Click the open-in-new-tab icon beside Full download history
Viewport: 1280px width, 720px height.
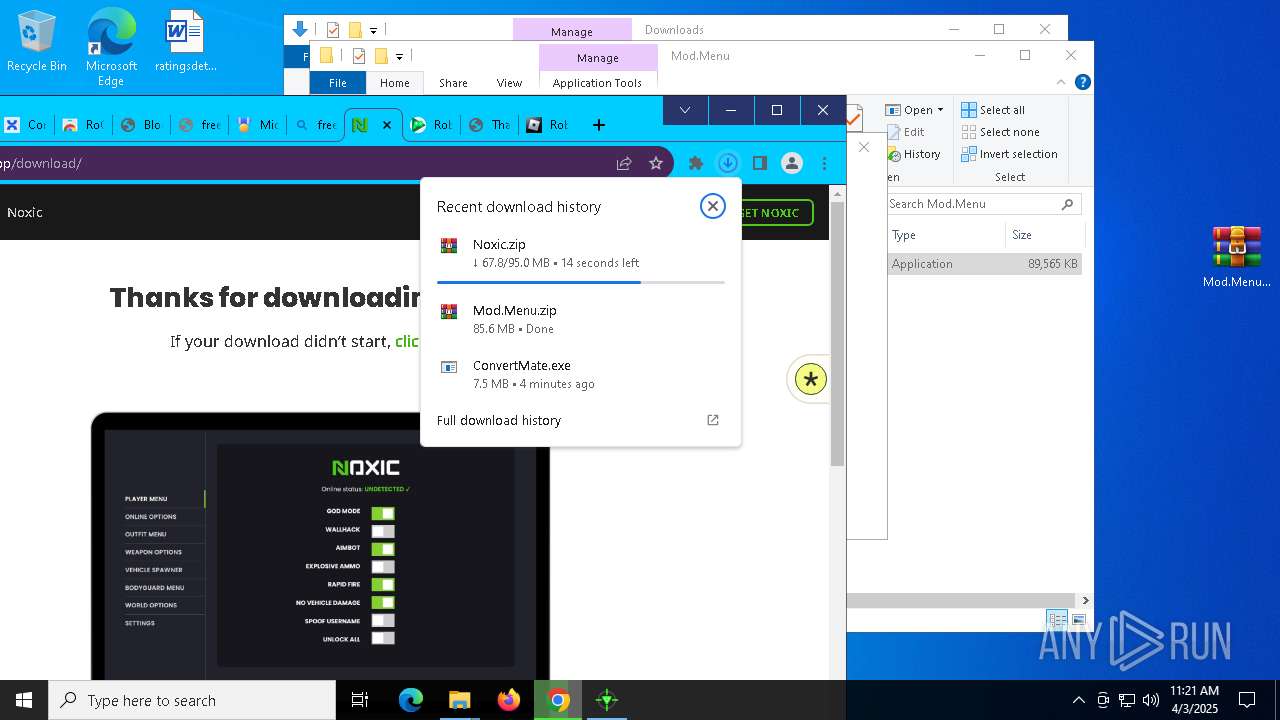pos(713,420)
